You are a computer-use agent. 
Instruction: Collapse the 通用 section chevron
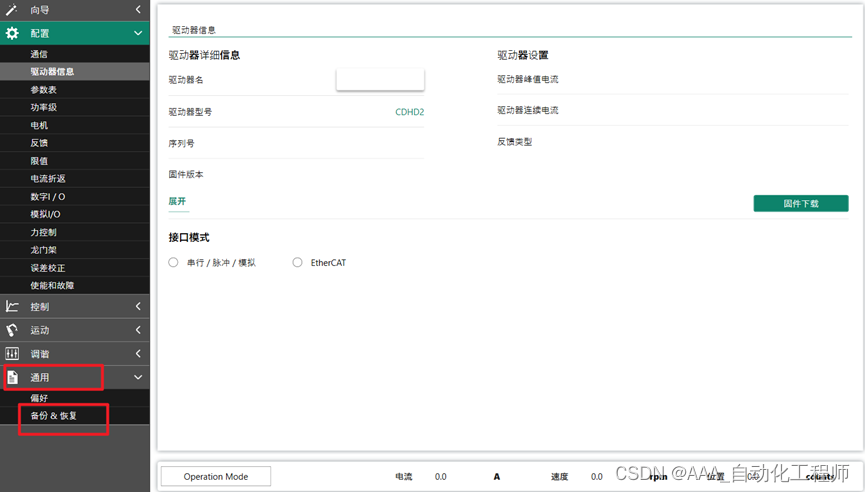click(x=138, y=377)
